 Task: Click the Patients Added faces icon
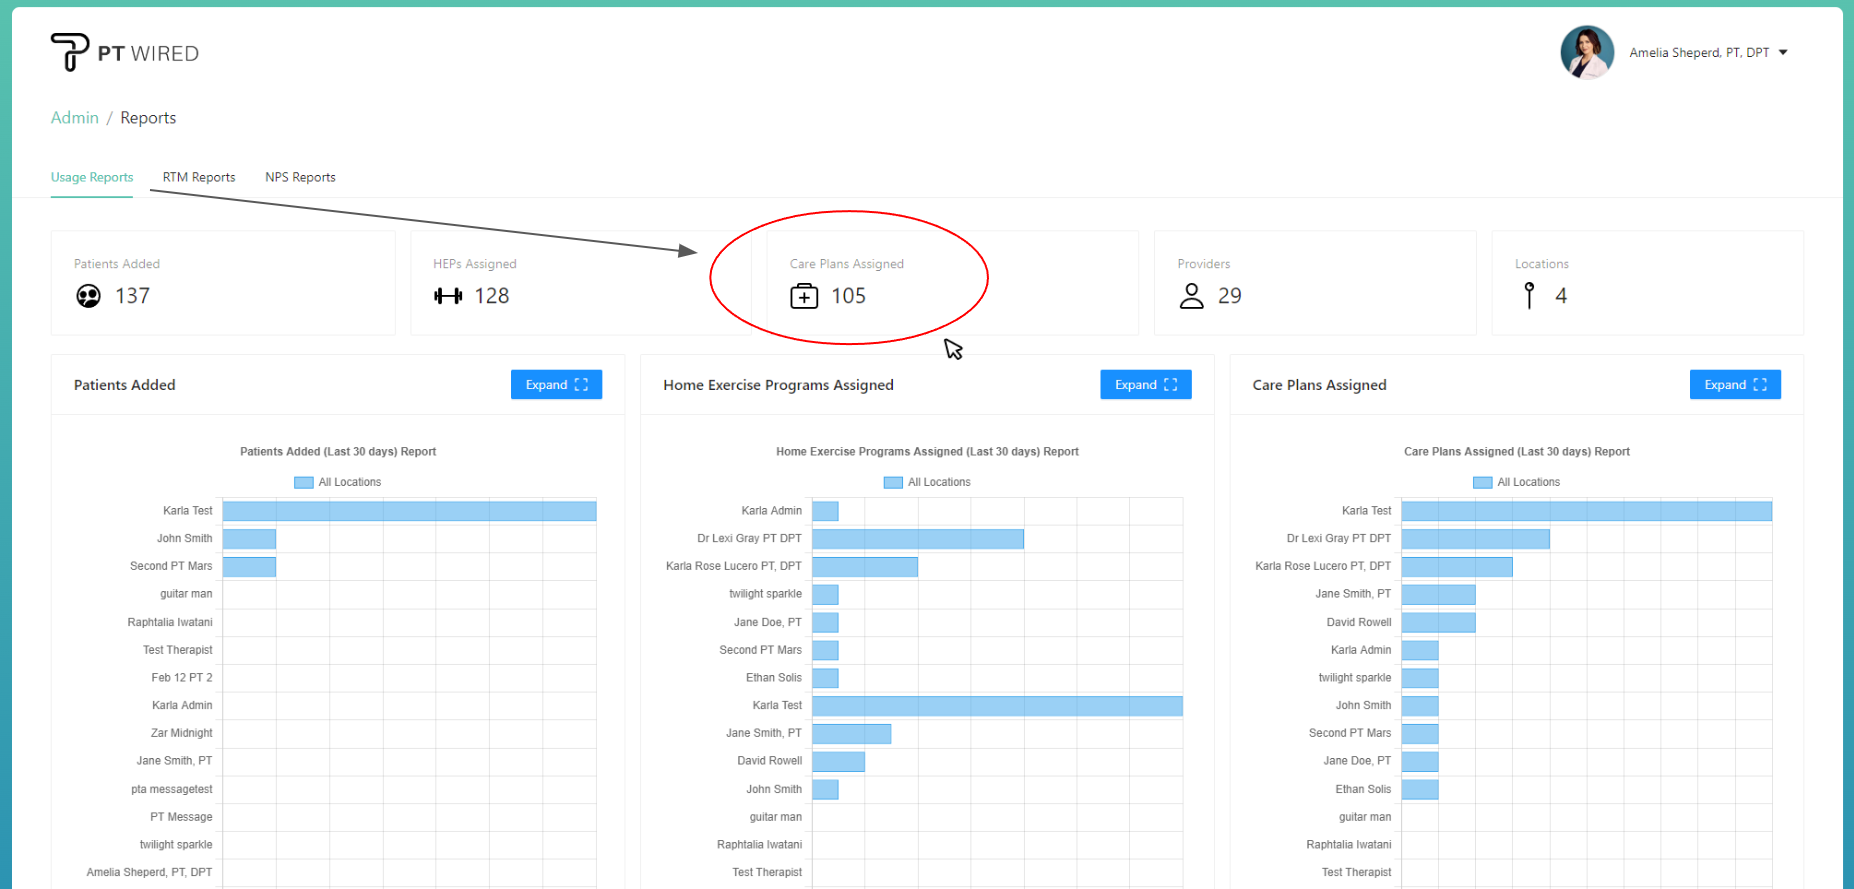point(88,296)
